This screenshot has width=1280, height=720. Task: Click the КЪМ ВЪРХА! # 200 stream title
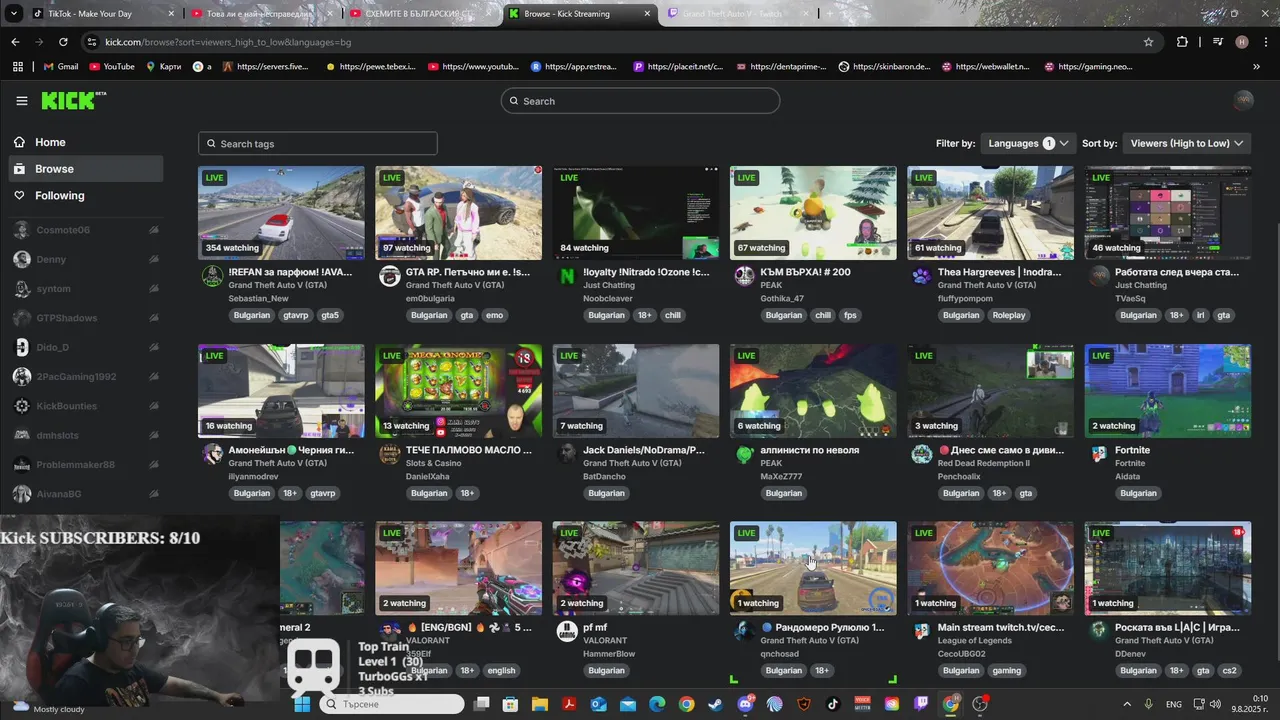pos(805,272)
